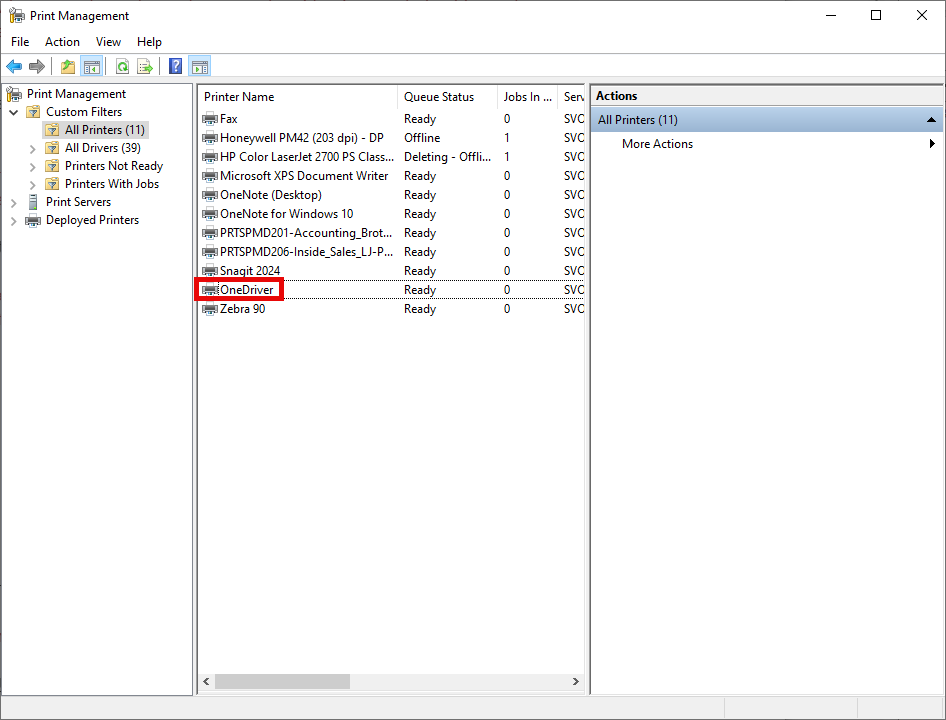Viewport: 946px width, 720px height.
Task: Sort by the Printer Name column header
Action: coord(298,97)
